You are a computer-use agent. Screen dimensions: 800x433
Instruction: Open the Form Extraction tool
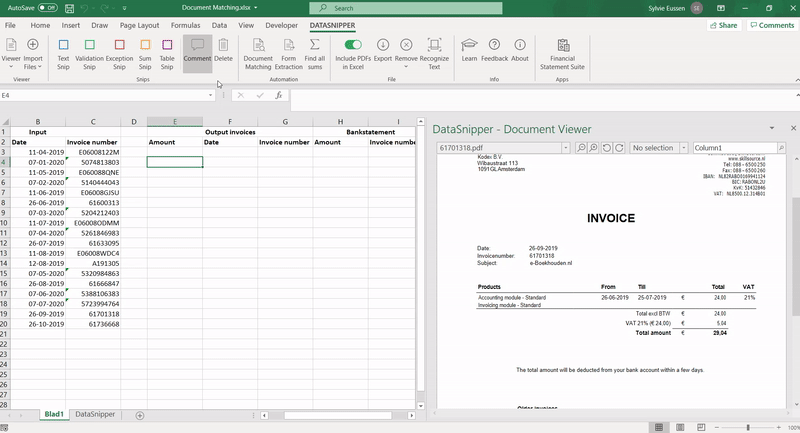[x=288, y=54]
